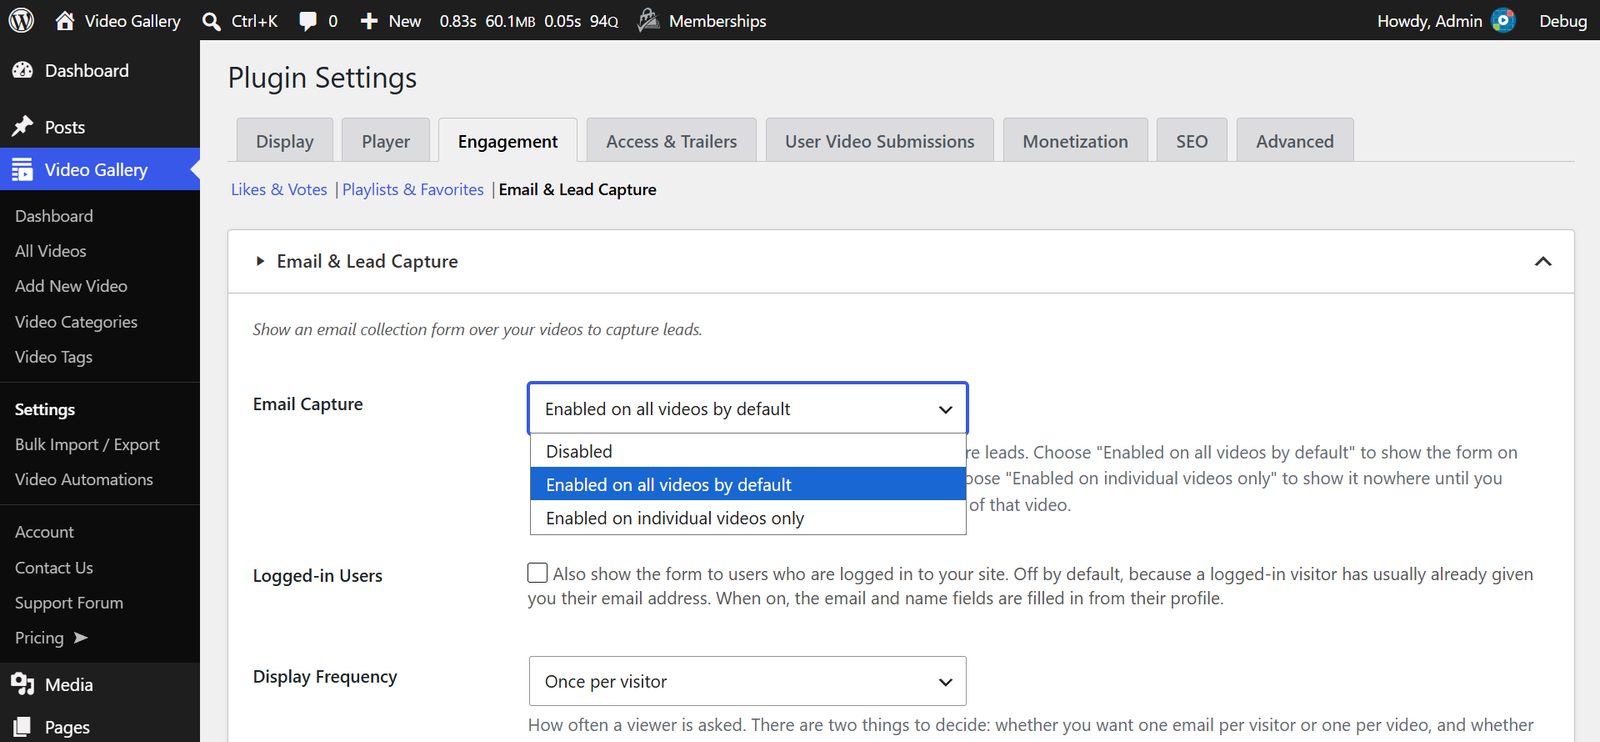The width and height of the screenshot is (1600, 742).
Task: Click the Contact Us sidebar link
Action: click(x=54, y=567)
